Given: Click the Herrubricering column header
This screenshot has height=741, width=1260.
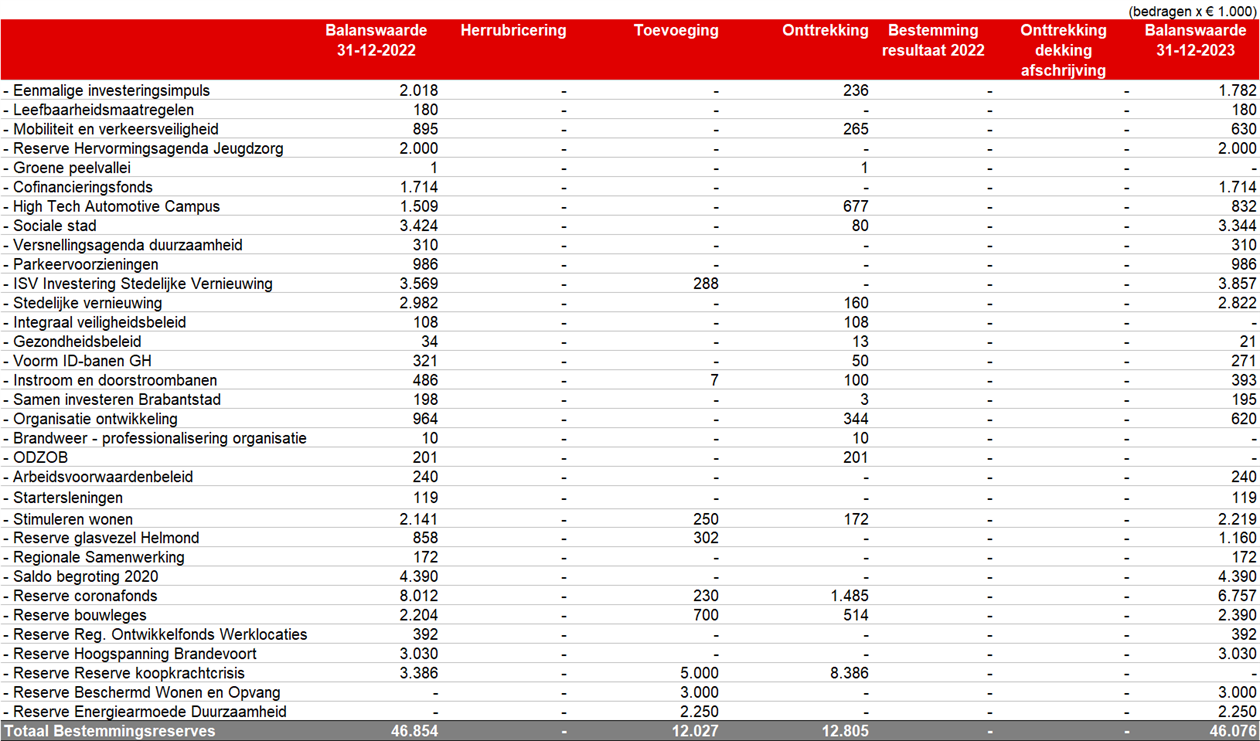Looking at the screenshot, I should pos(513,31).
